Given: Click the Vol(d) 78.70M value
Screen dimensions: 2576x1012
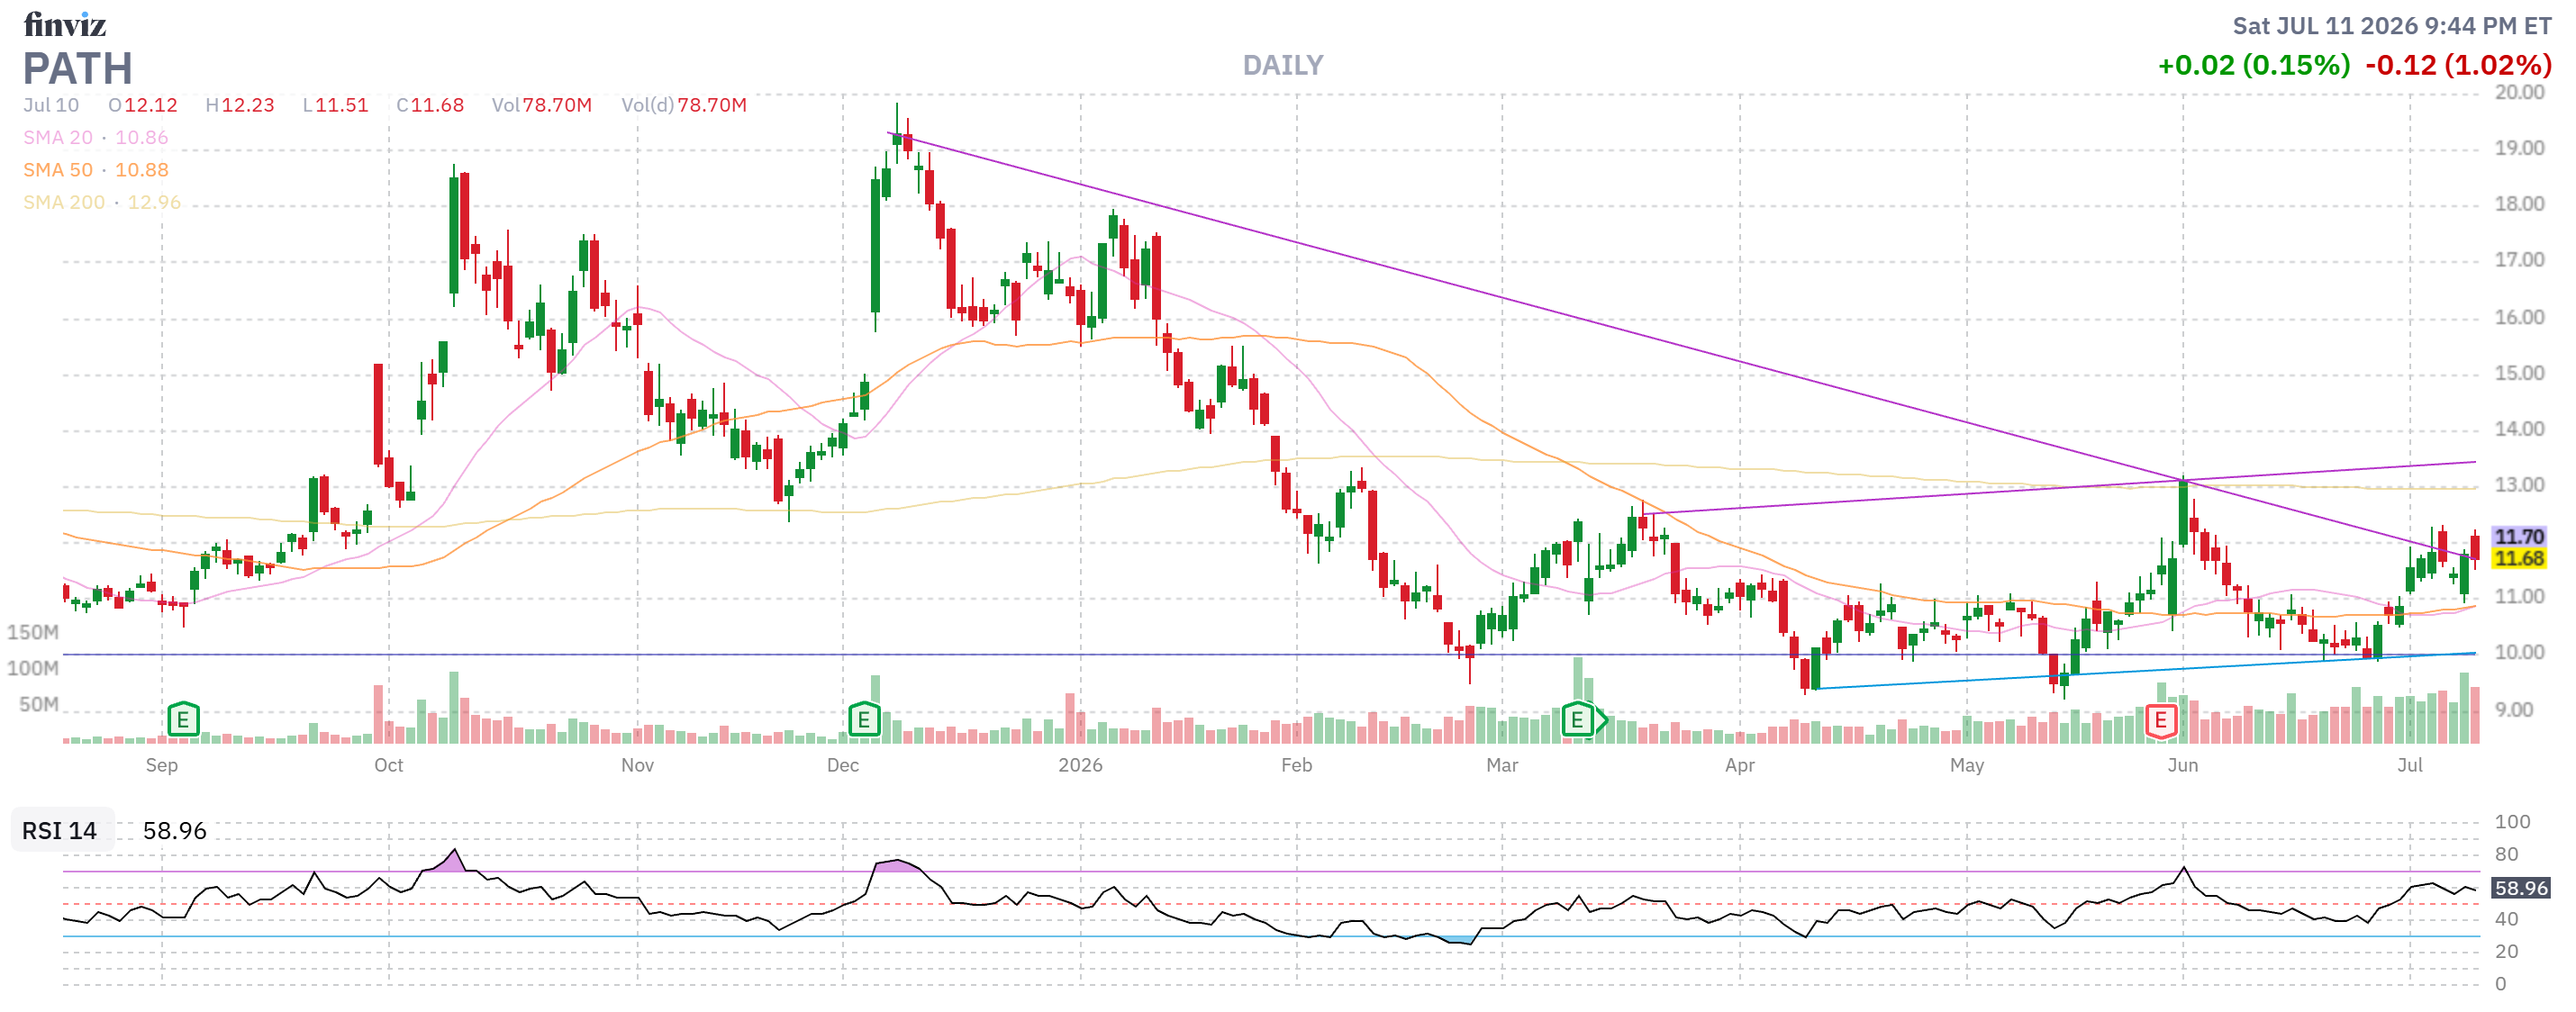Looking at the screenshot, I should click(x=712, y=105).
